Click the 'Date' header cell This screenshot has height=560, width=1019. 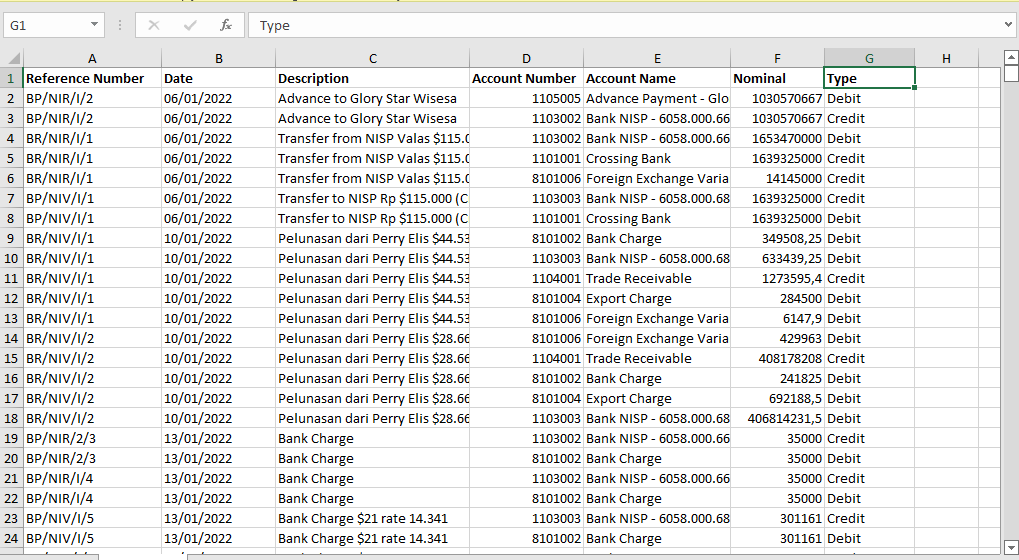218,79
